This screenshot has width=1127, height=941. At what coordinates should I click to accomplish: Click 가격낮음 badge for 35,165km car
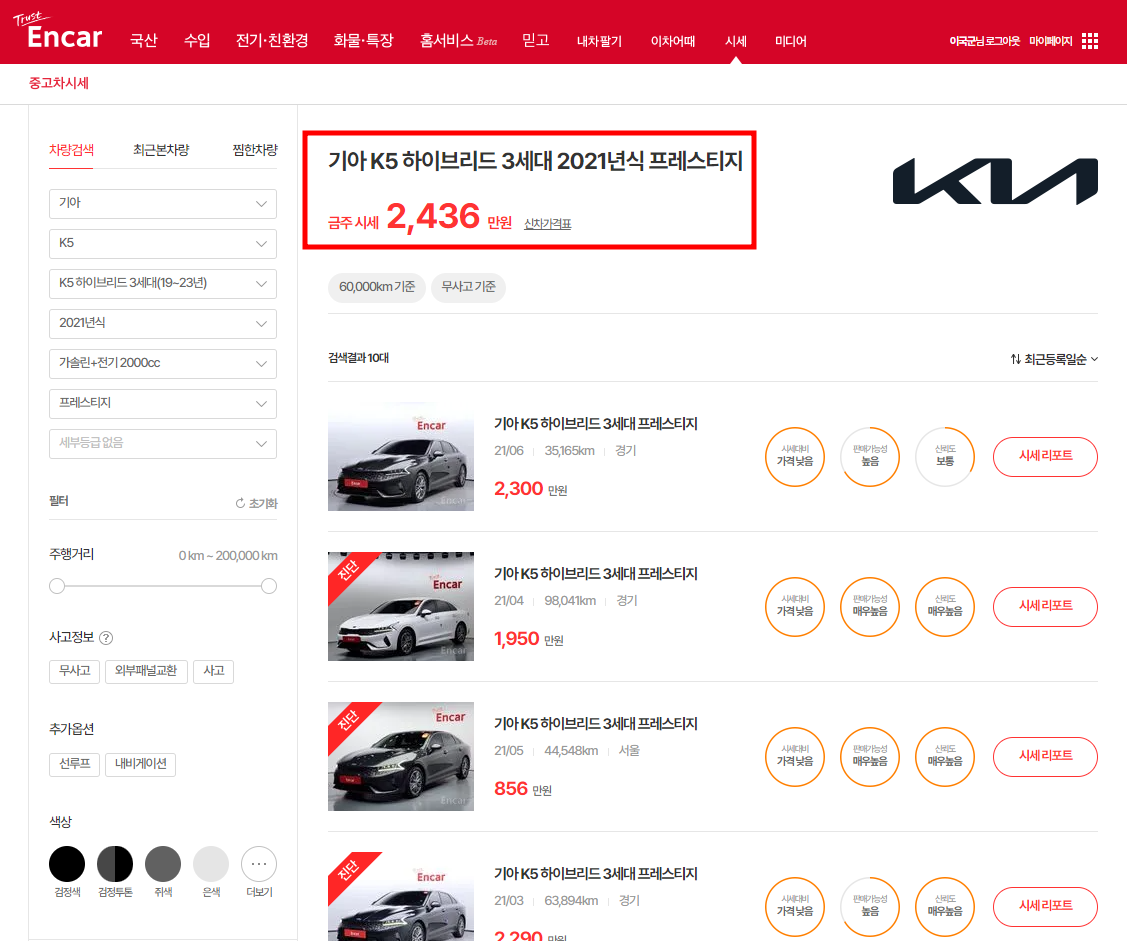pyautogui.click(x=795, y=457)
